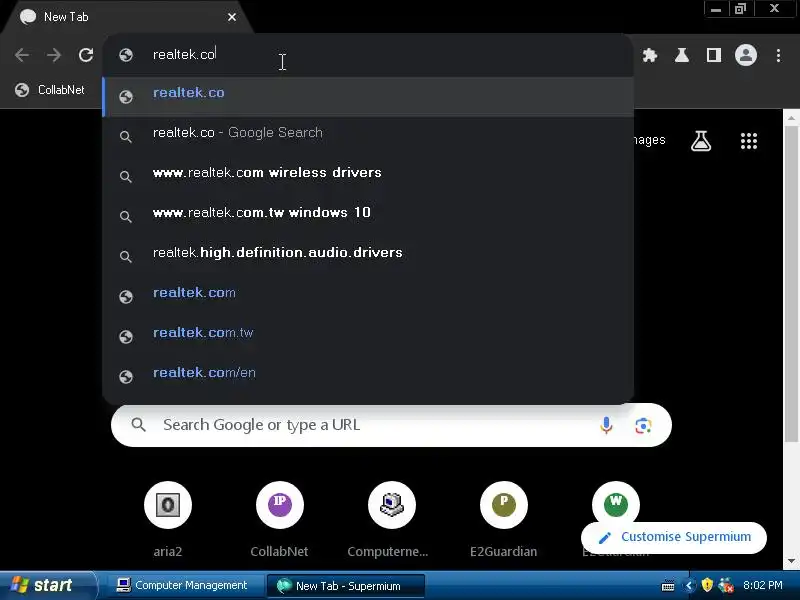800x600 pixels.
Task: Close the New Tab tab
Action: pos(232,17)
